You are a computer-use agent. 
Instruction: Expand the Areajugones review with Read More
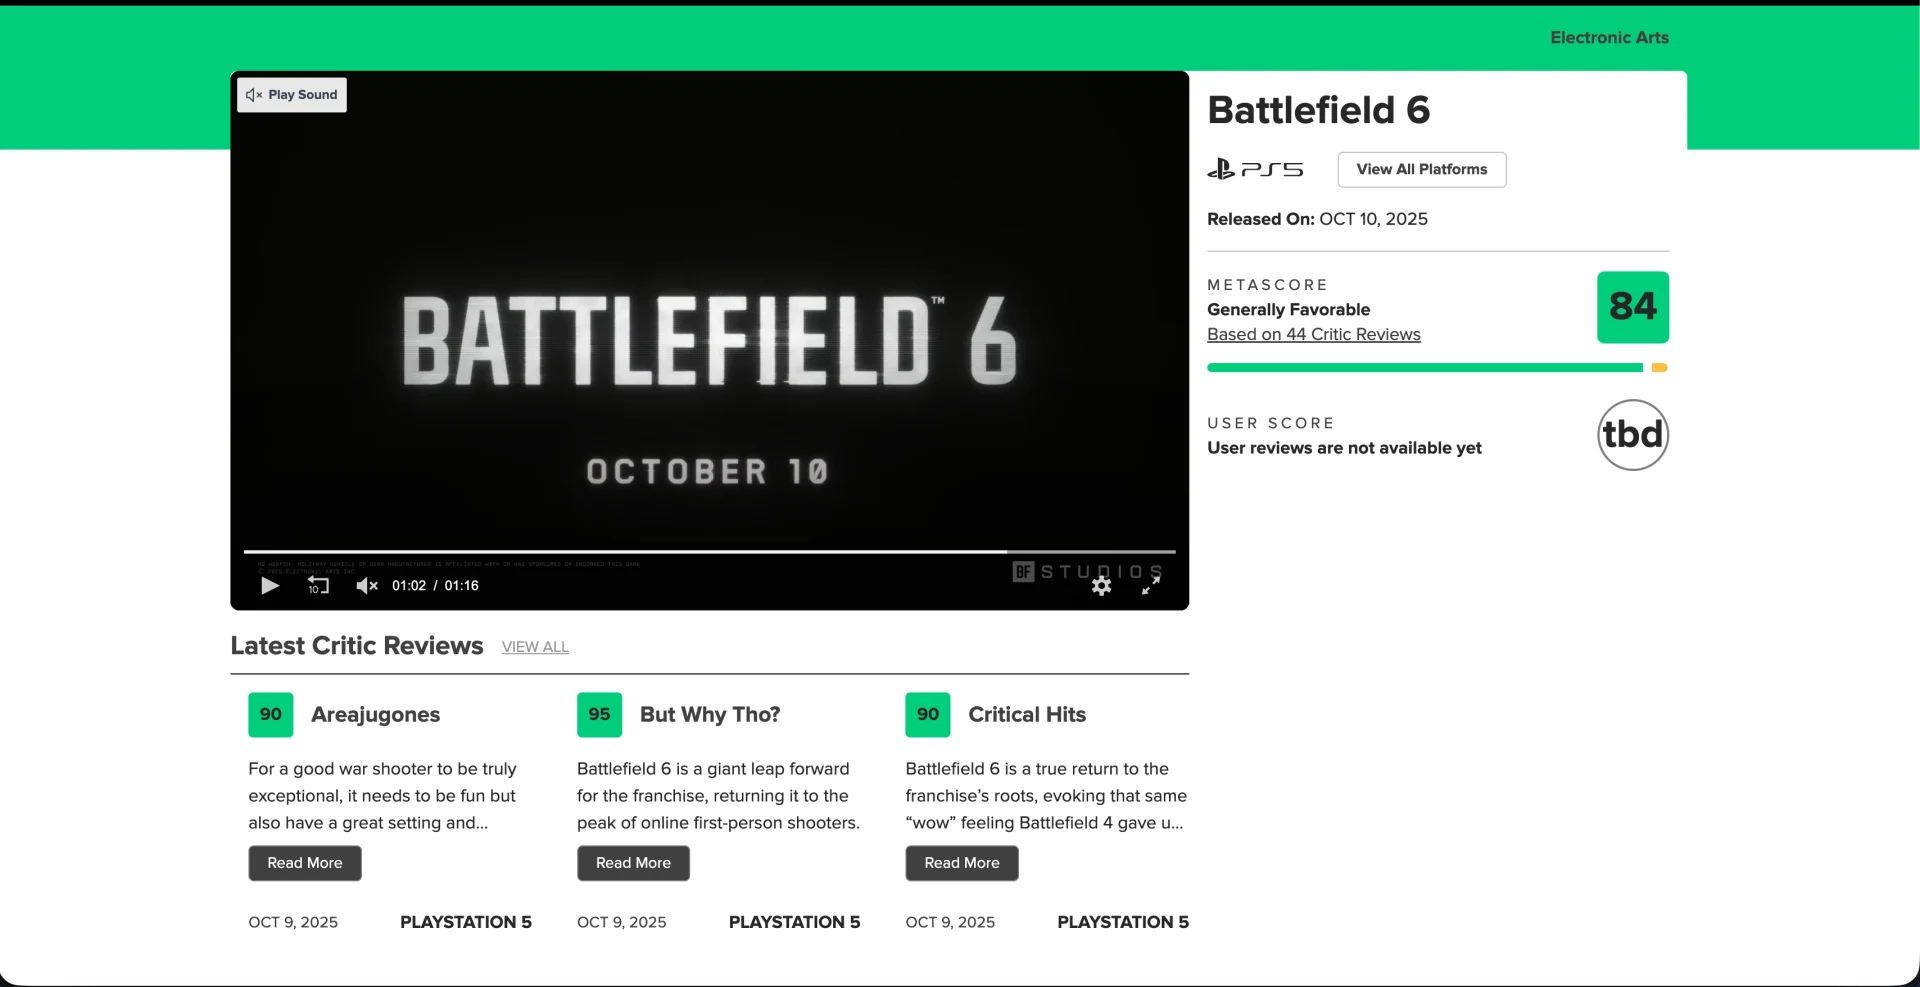click(x=305, y=863)
